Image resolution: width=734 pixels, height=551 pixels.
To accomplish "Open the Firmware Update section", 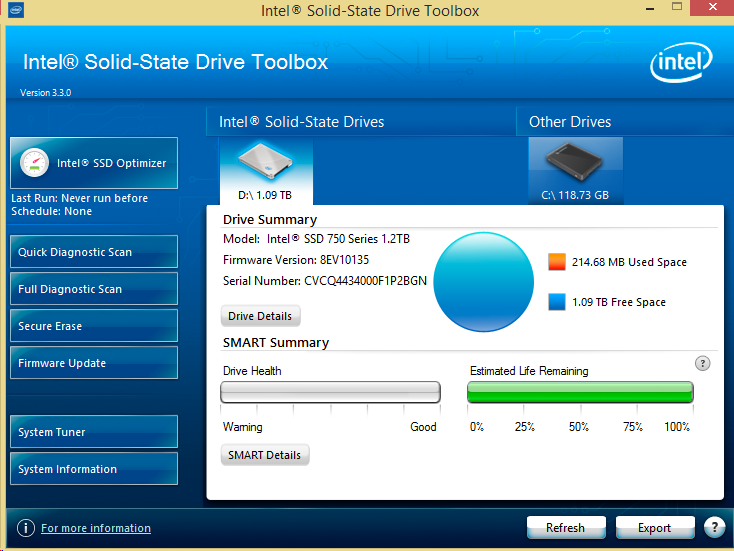I will click(x=93, y=363).
